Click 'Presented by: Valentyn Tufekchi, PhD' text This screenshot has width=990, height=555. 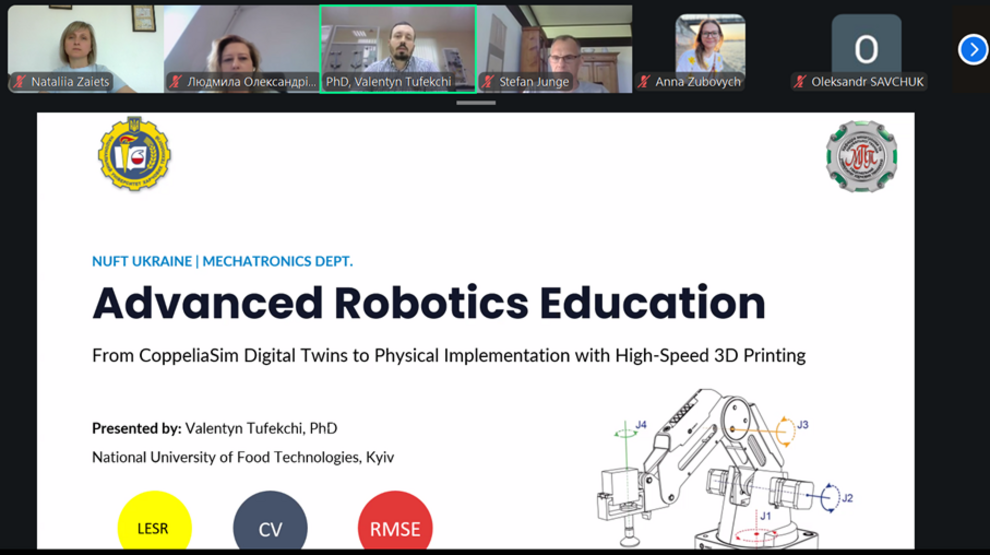[x=215, y=428]
